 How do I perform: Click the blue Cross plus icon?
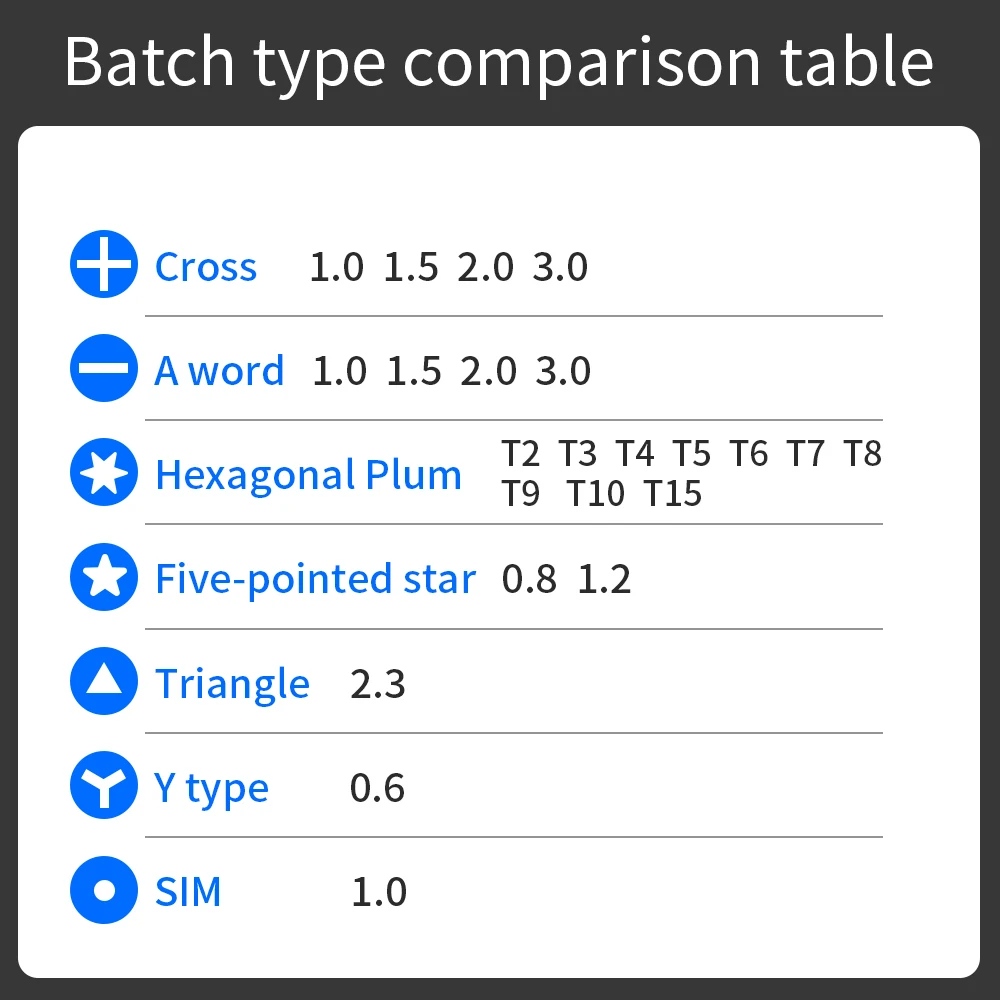pyautogui.click(x=104, y=264)
